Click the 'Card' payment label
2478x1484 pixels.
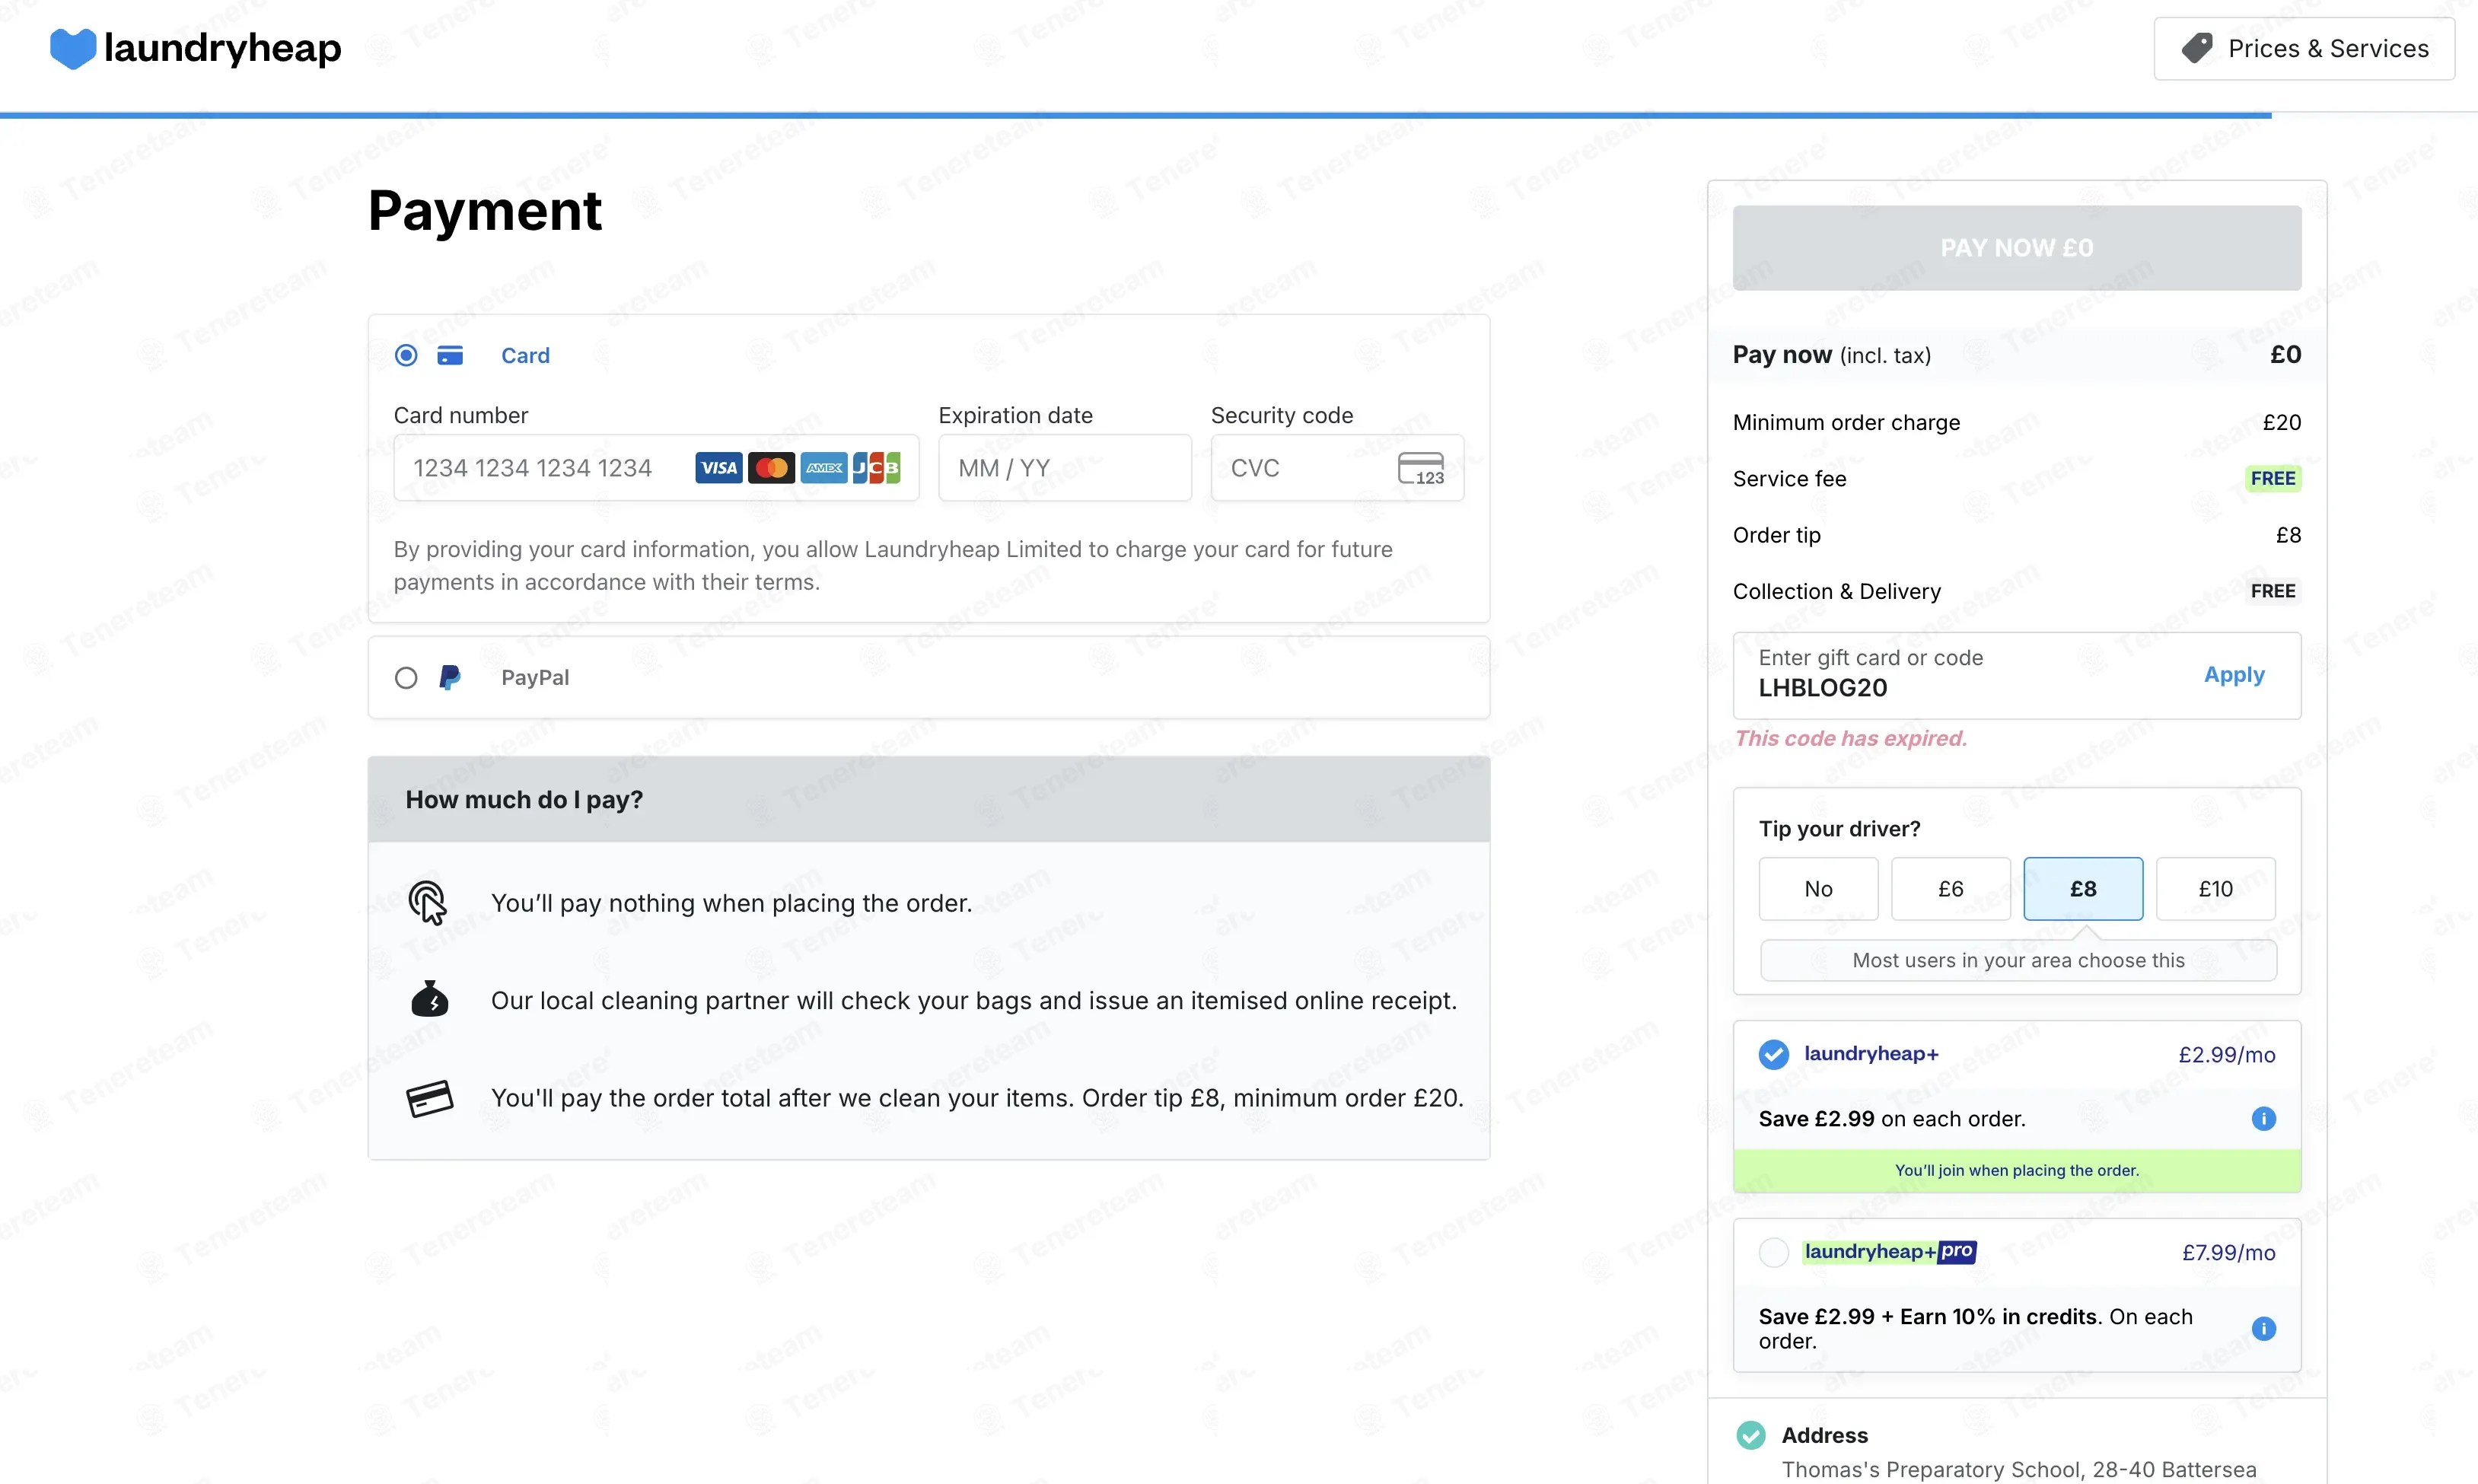(525, 356)
